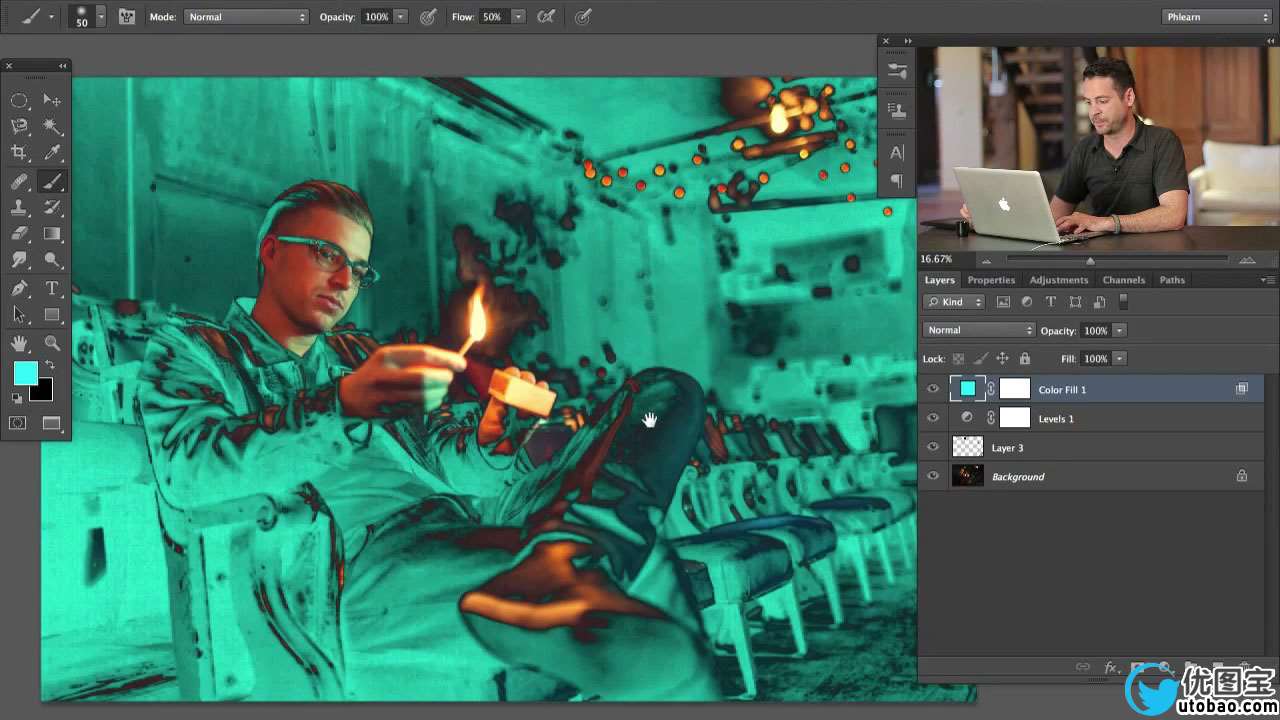Open the brush Mode dropdown

click(246, 17)
